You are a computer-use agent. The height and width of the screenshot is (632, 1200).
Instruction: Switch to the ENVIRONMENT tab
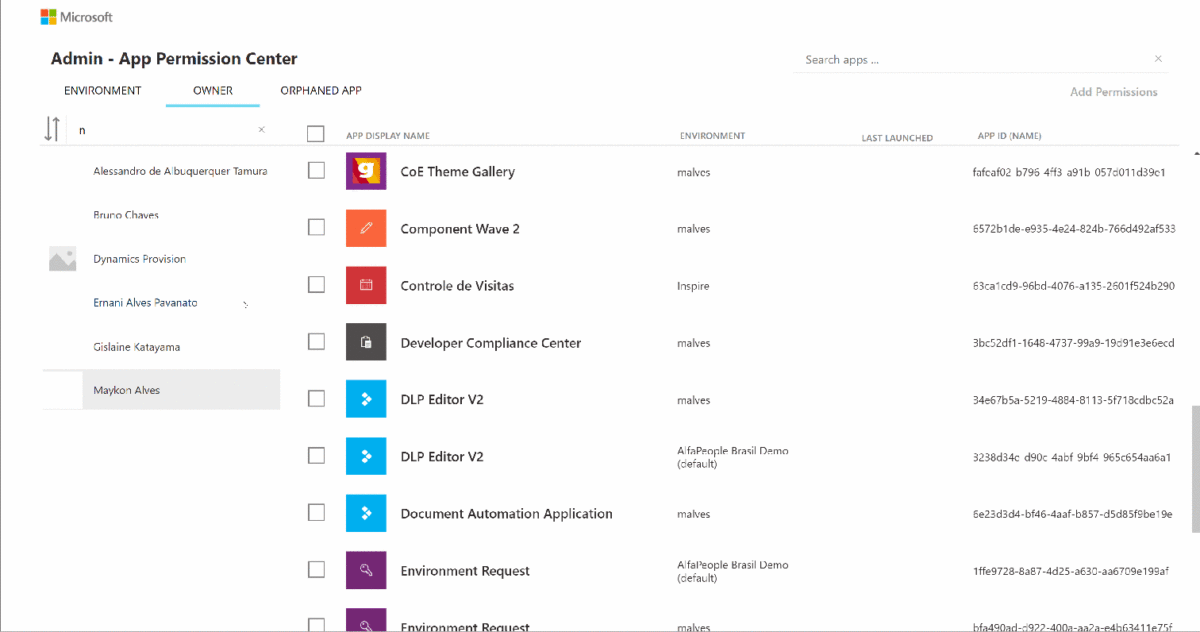tap(103, 90)
